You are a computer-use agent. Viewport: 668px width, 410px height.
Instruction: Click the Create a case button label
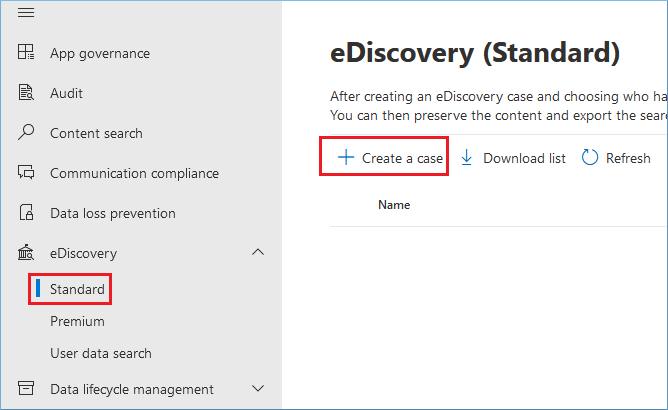coord(403,159)
